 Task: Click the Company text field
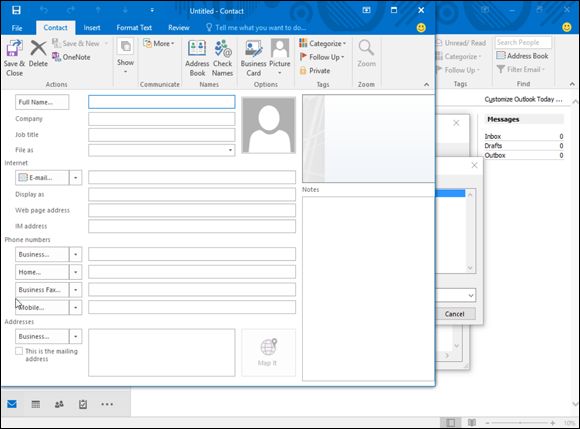point(162,119)
